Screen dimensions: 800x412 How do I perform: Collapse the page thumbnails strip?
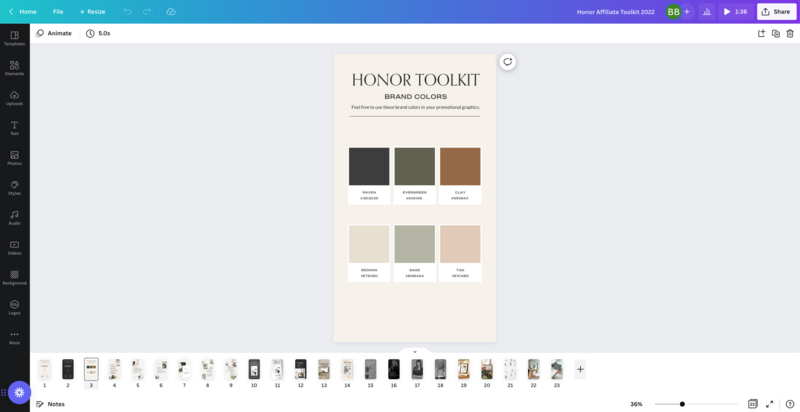coord(415,352)
